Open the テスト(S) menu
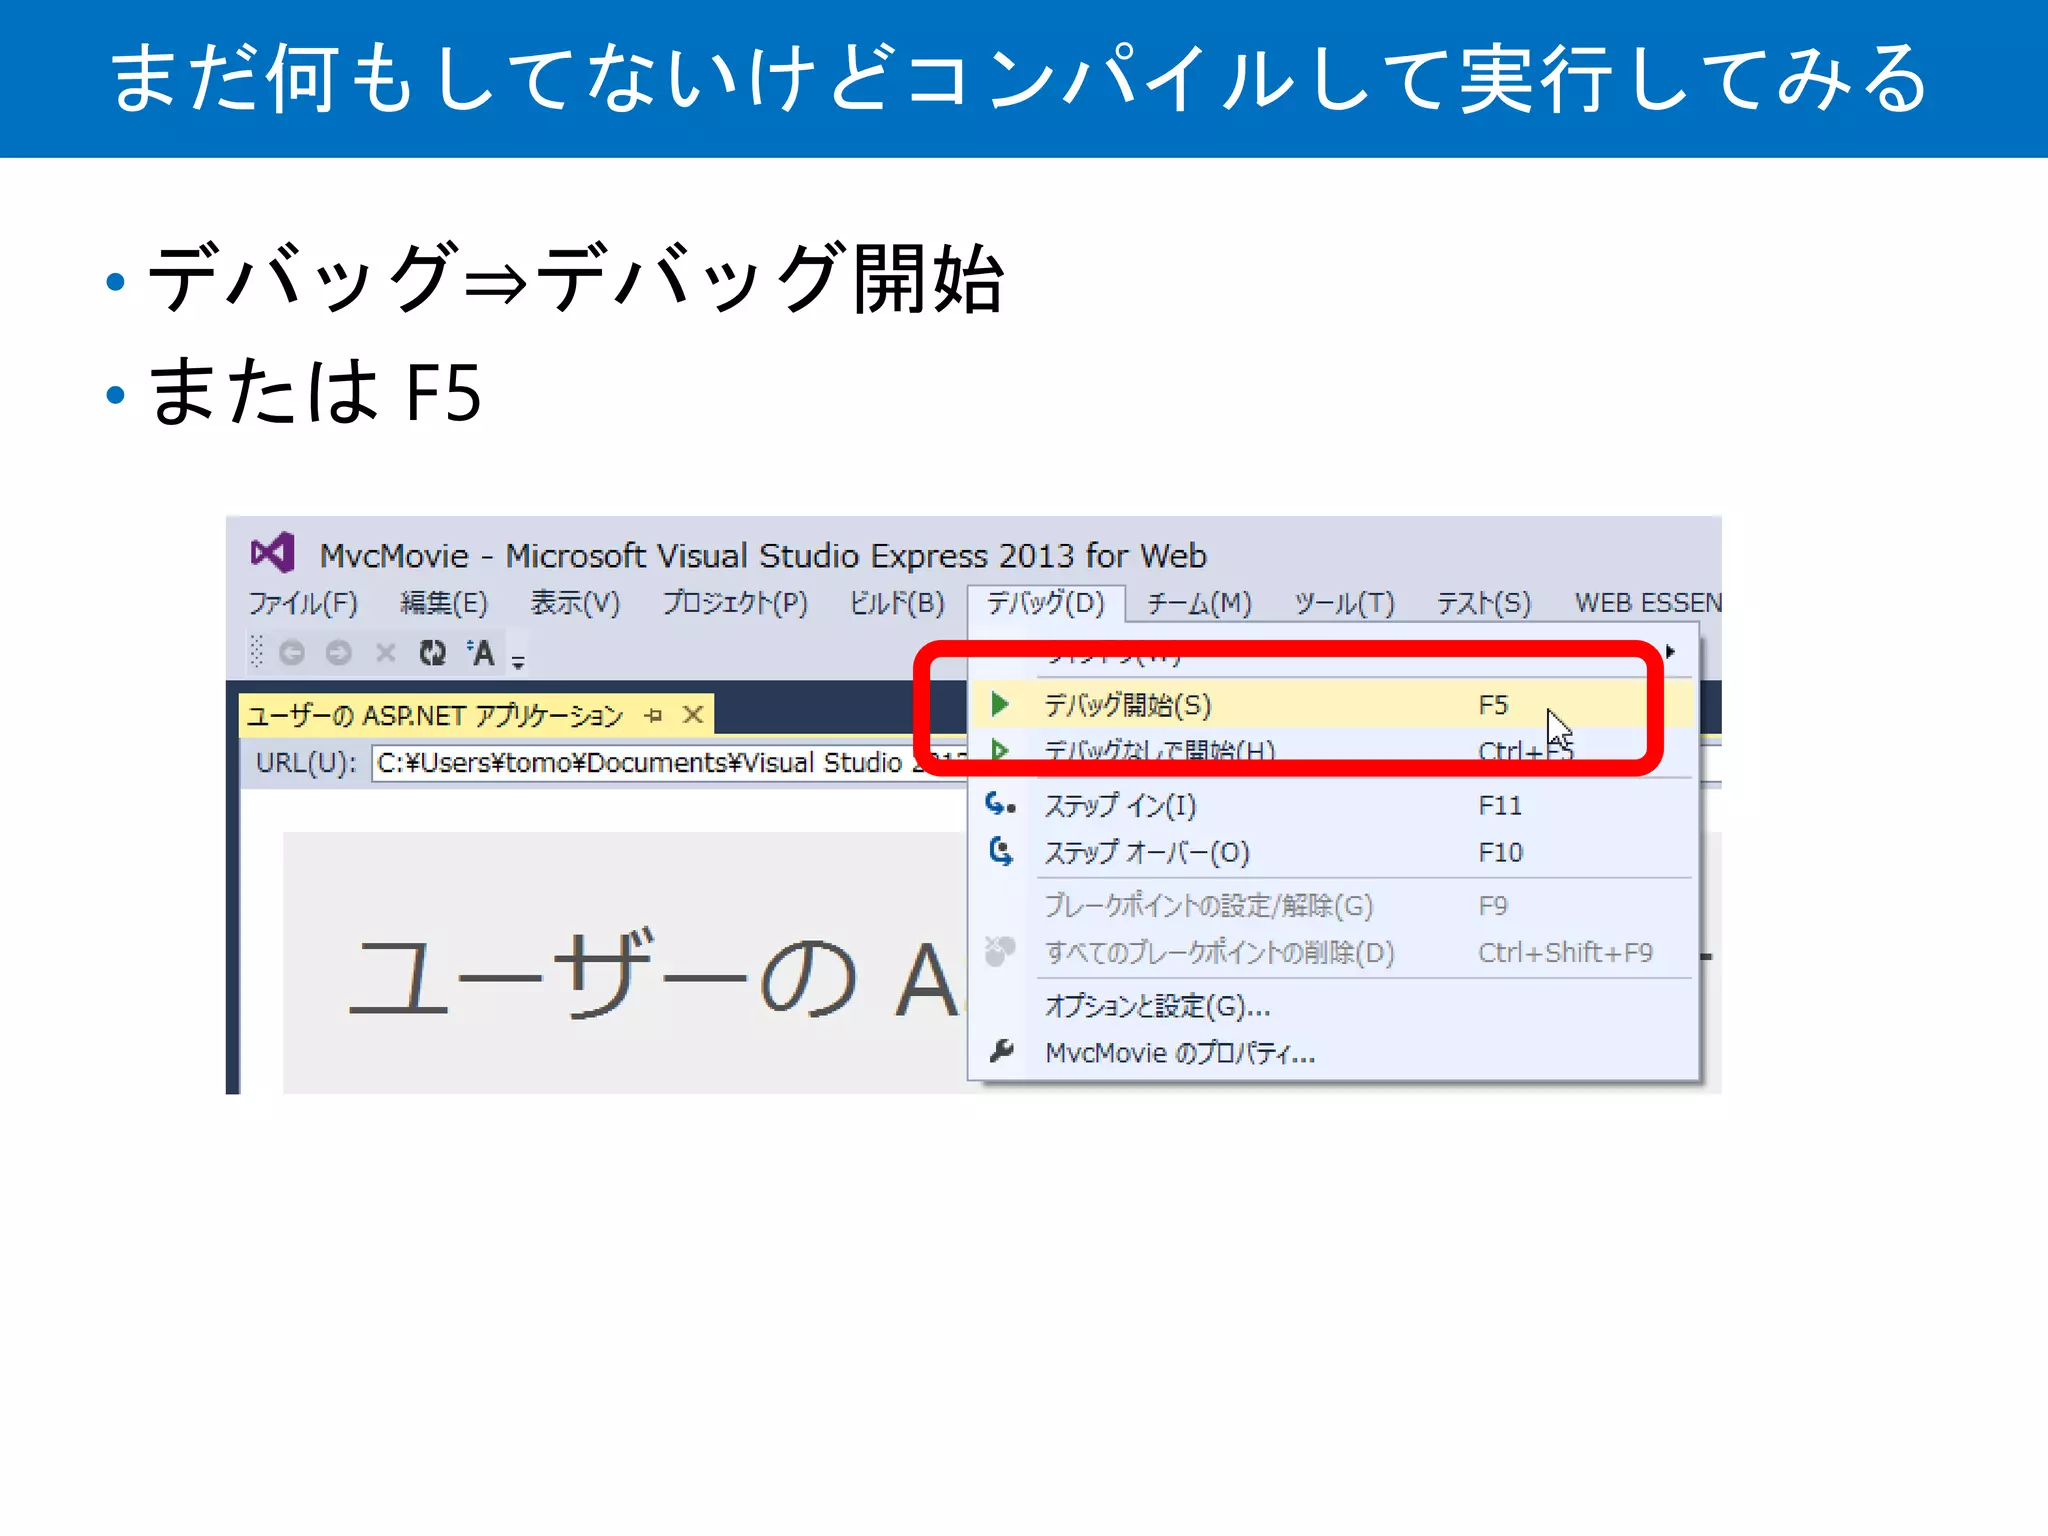The width and height of the screenshot is (2048, 1536). coord(1484,603)
